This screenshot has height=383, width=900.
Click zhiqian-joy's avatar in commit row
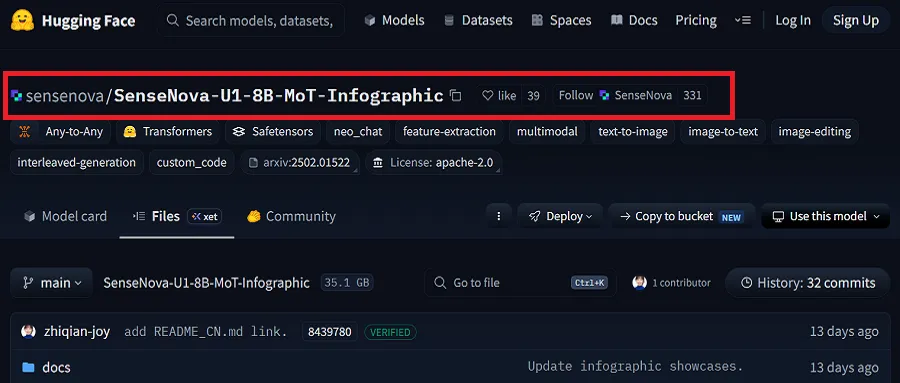[x=28, y=332]
